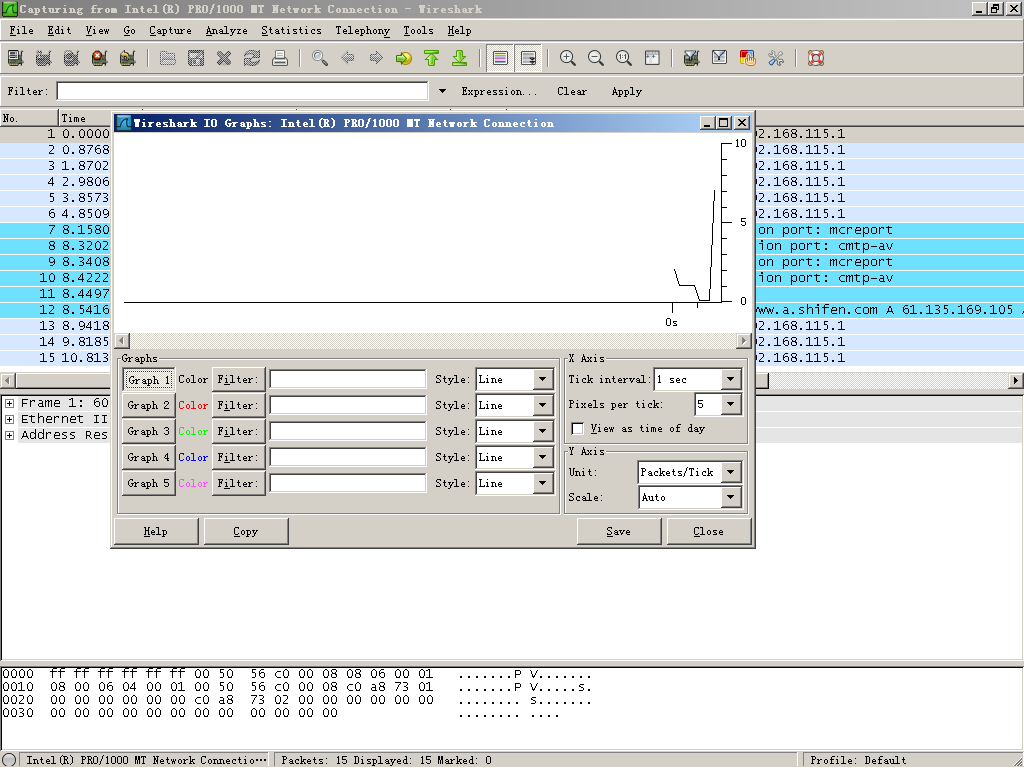Copy the IO graph data
The width and height of the screenshot is (1024, 768).
[246, 531]
